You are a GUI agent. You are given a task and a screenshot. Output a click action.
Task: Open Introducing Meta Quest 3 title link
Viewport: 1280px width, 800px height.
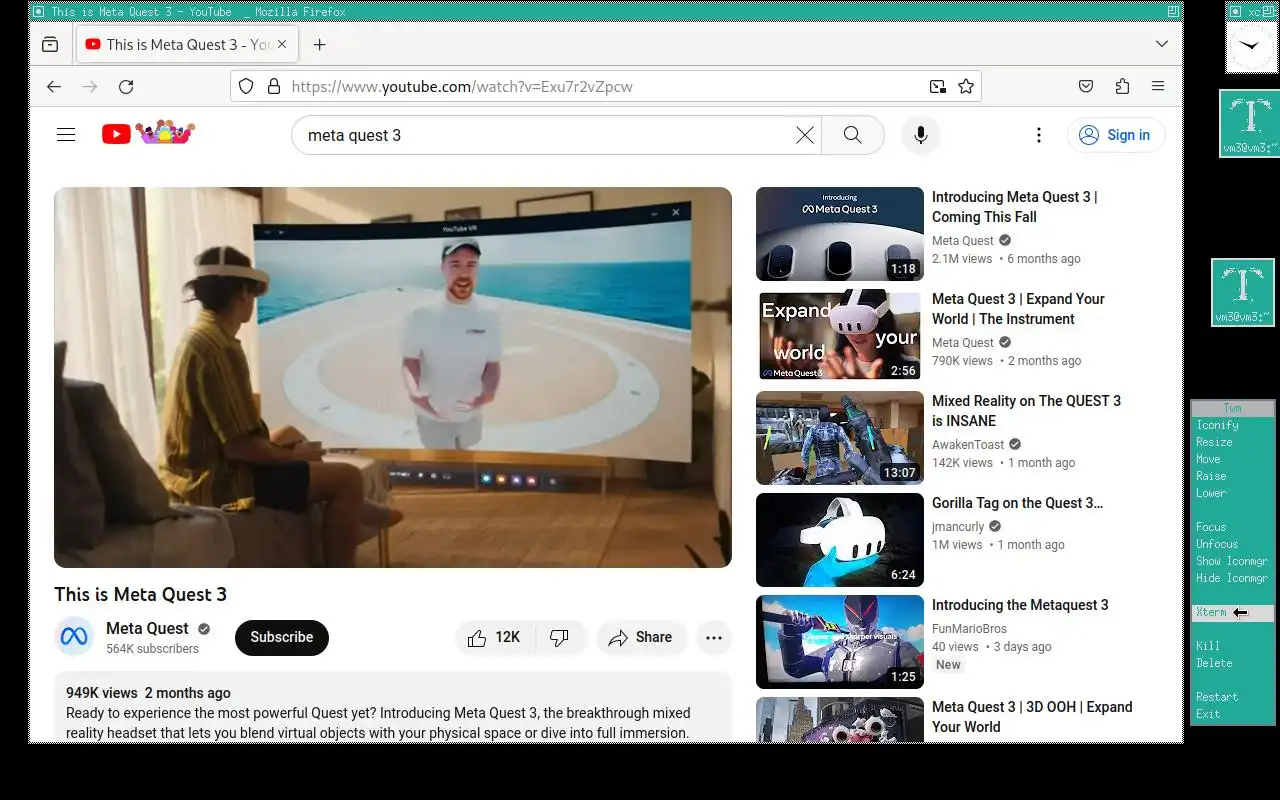pos(1014,207)
